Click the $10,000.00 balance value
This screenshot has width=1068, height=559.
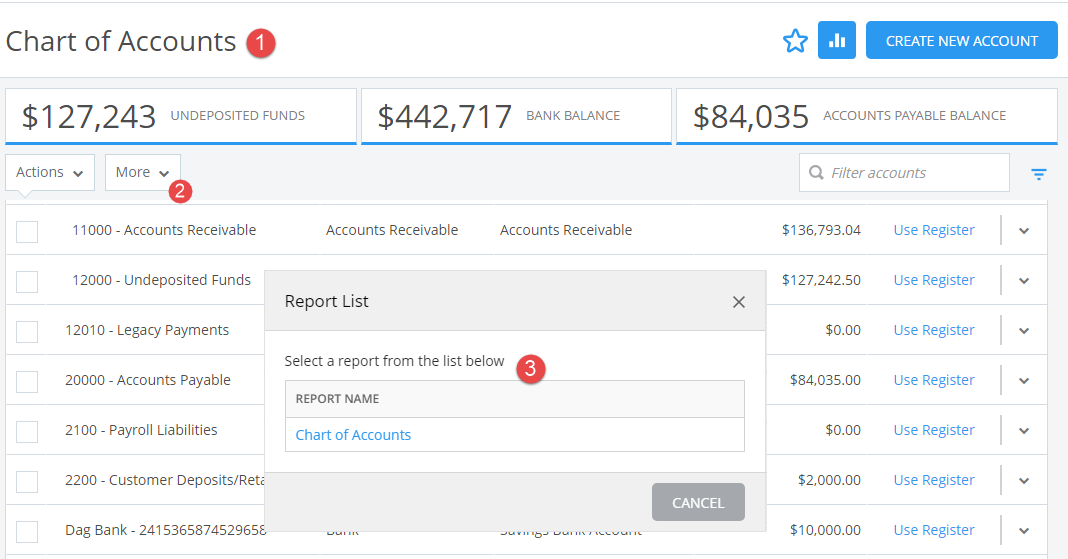click(825, 530)
